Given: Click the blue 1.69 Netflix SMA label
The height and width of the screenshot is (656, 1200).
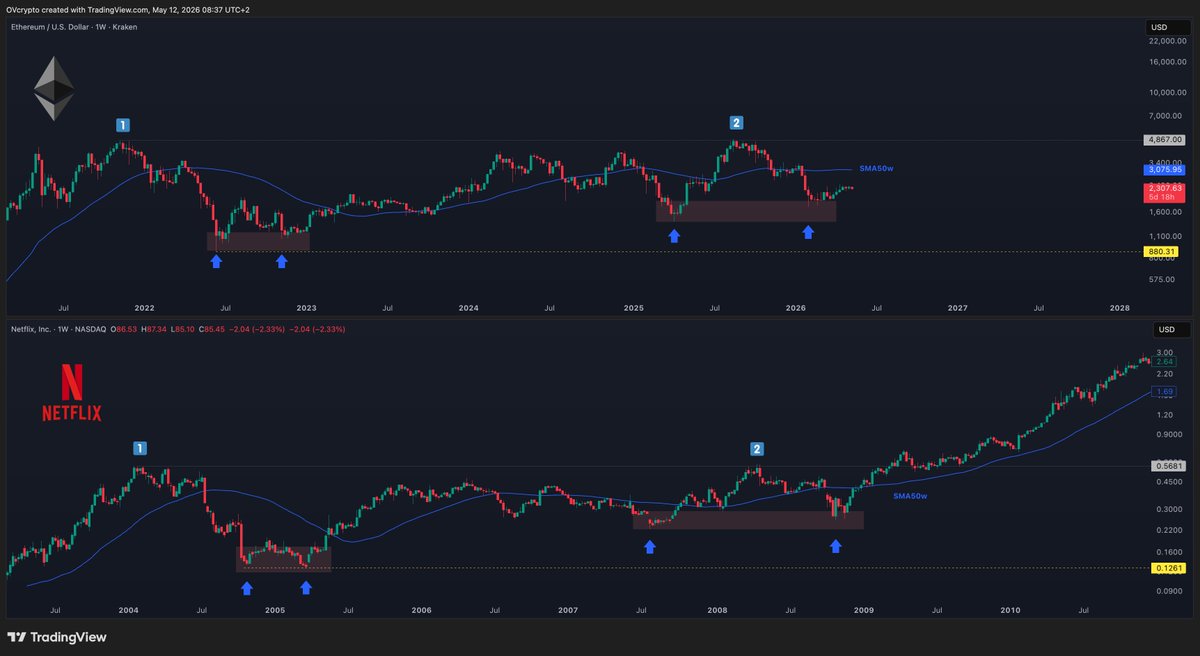Looking at the screenshot, I should [x=1166, y=391].
